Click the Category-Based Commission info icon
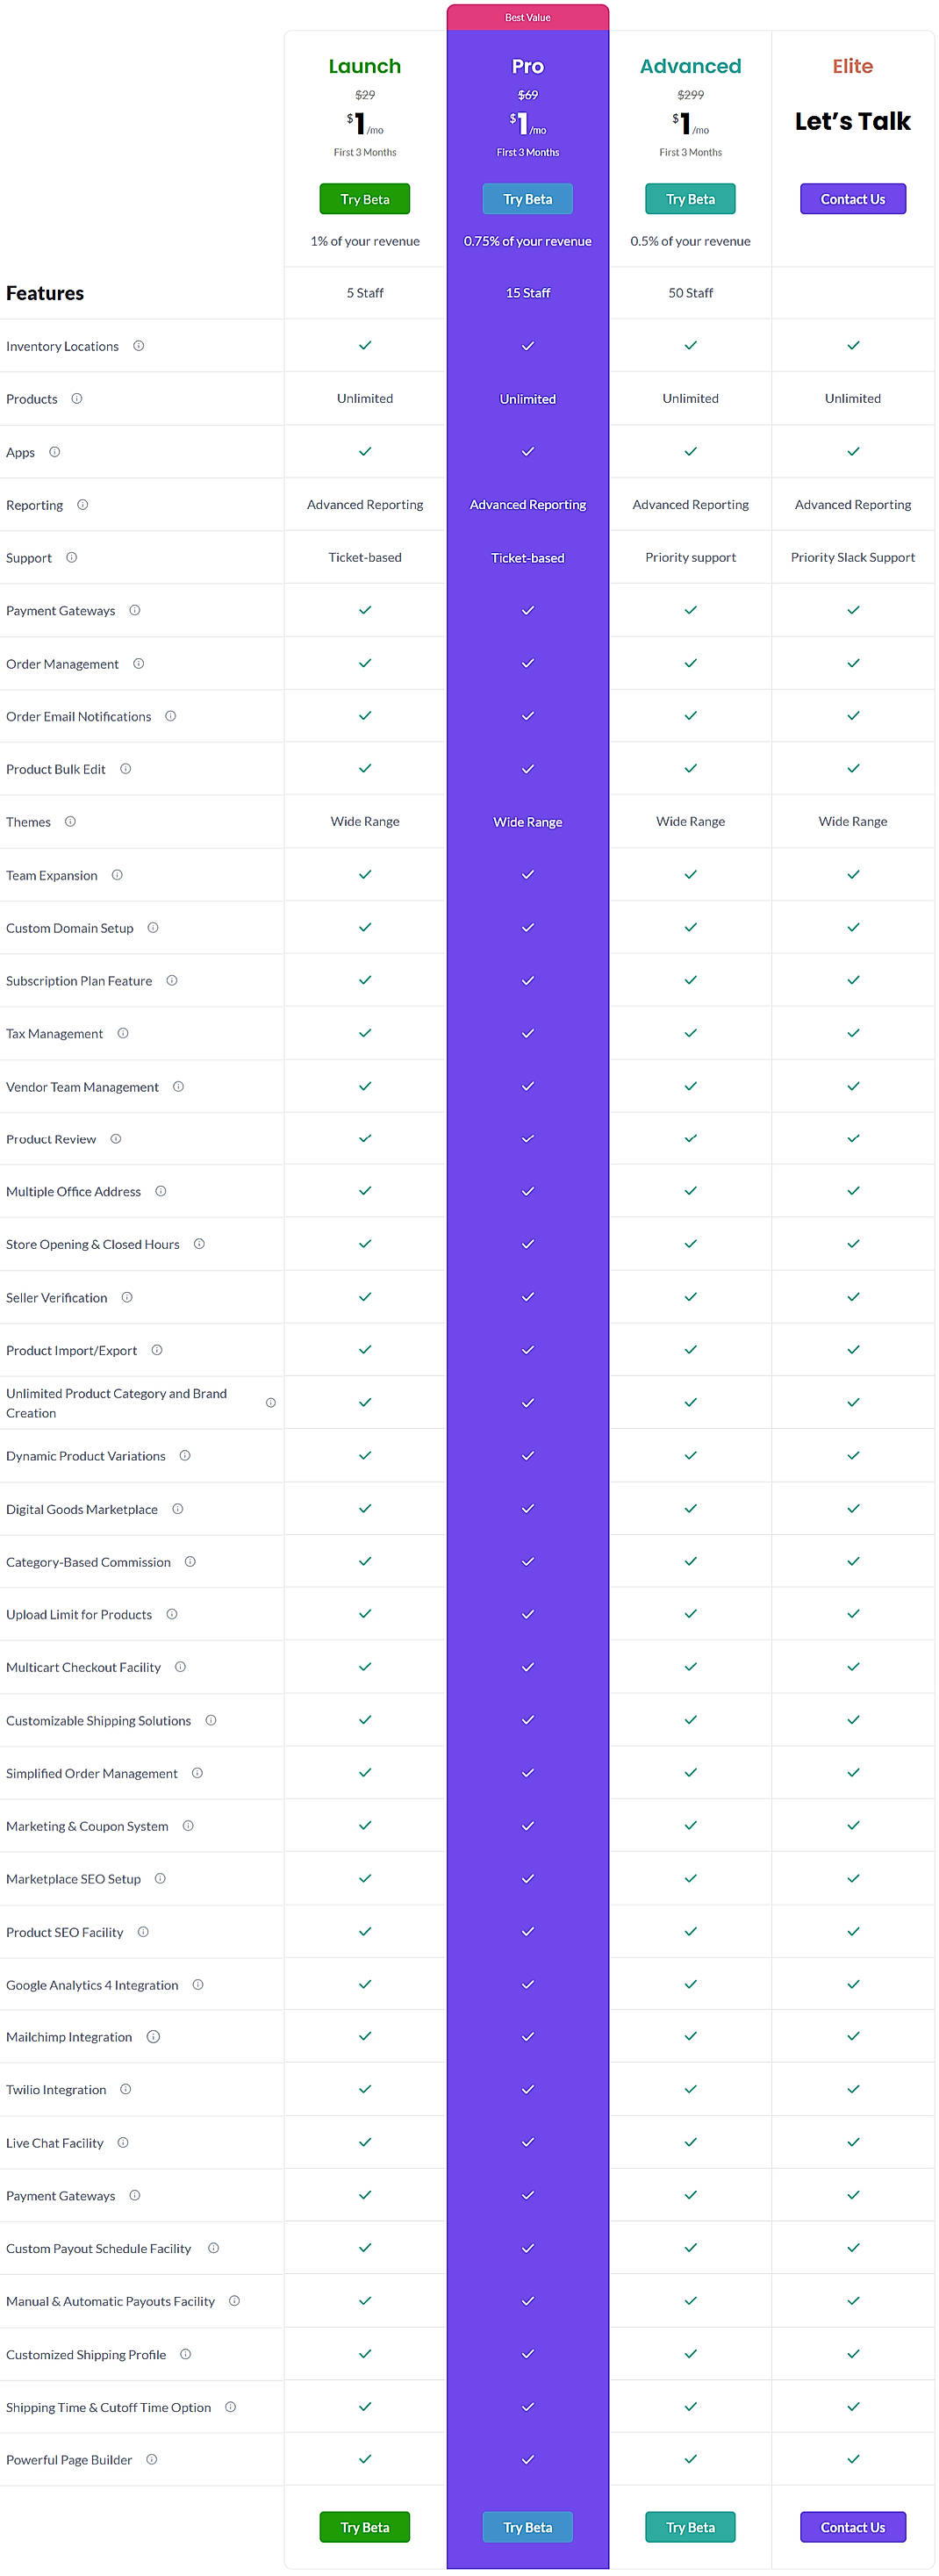Image resolution: width=939 pixels, height=2576 pixels. (191, 1562)
